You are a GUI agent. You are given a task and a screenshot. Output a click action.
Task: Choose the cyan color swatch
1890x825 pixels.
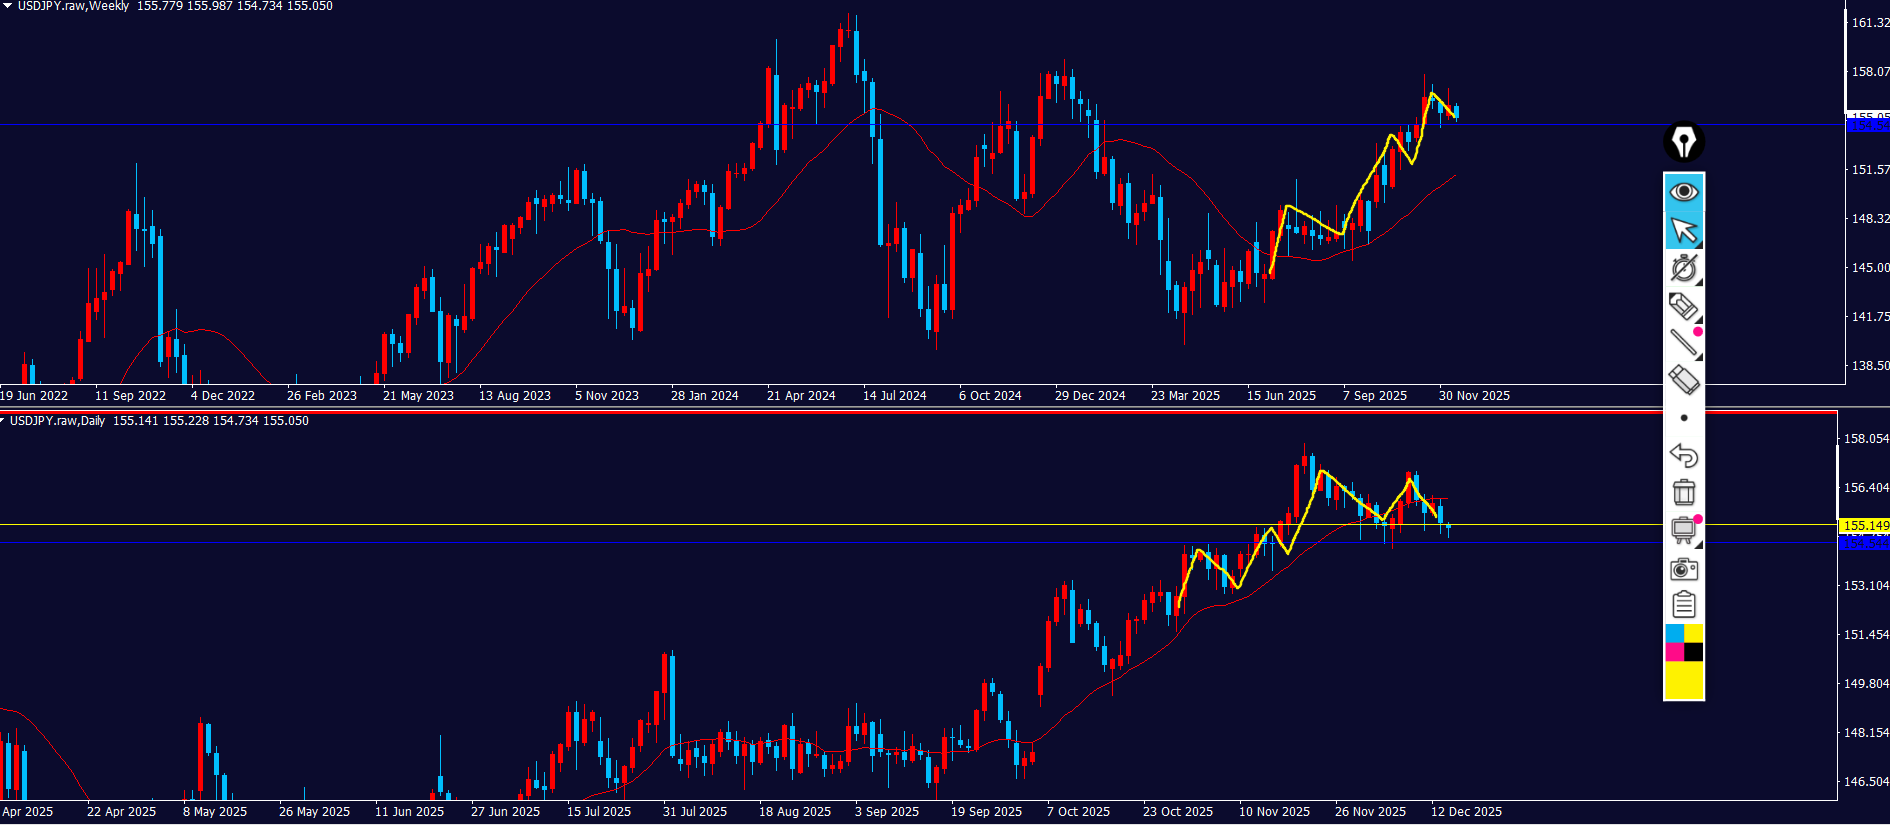pyautogui.click(x=1674, y=634)
